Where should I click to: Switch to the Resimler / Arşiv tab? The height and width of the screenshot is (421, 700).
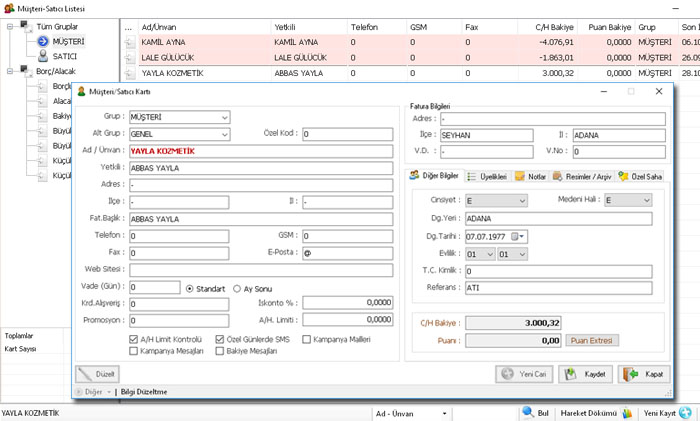pos(582,177)
